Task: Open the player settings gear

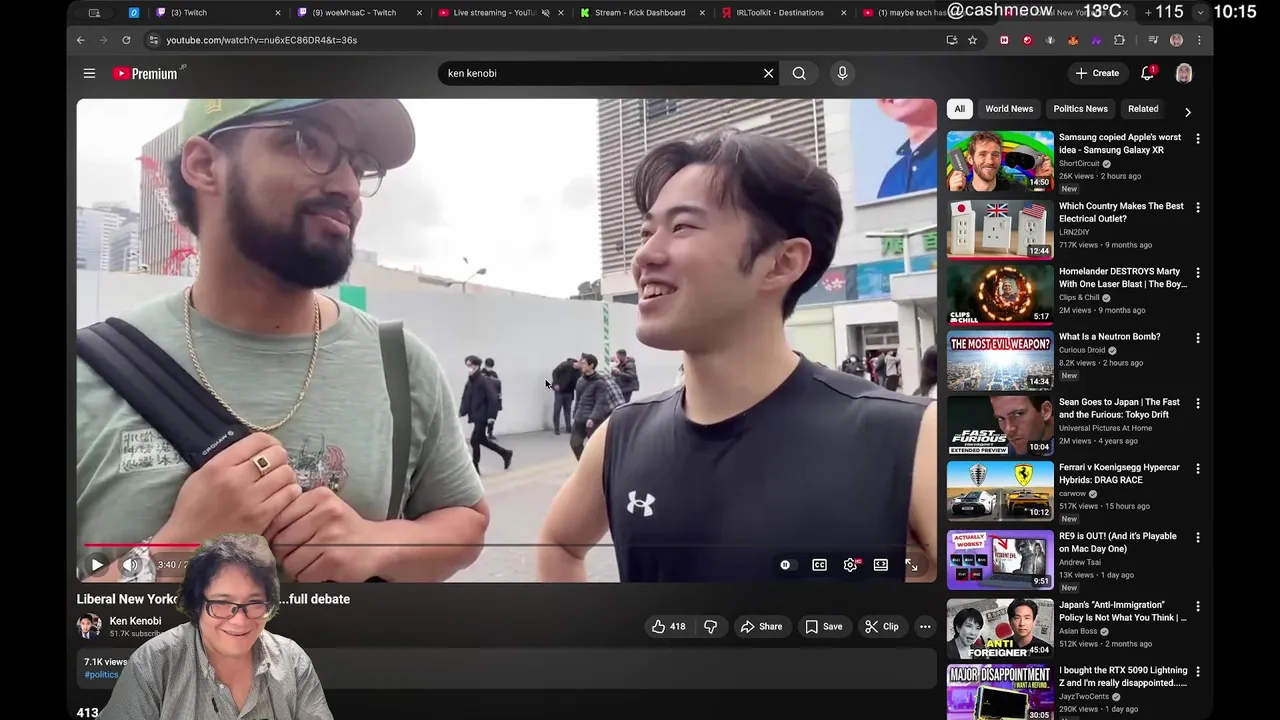Action: pos(850,565)
